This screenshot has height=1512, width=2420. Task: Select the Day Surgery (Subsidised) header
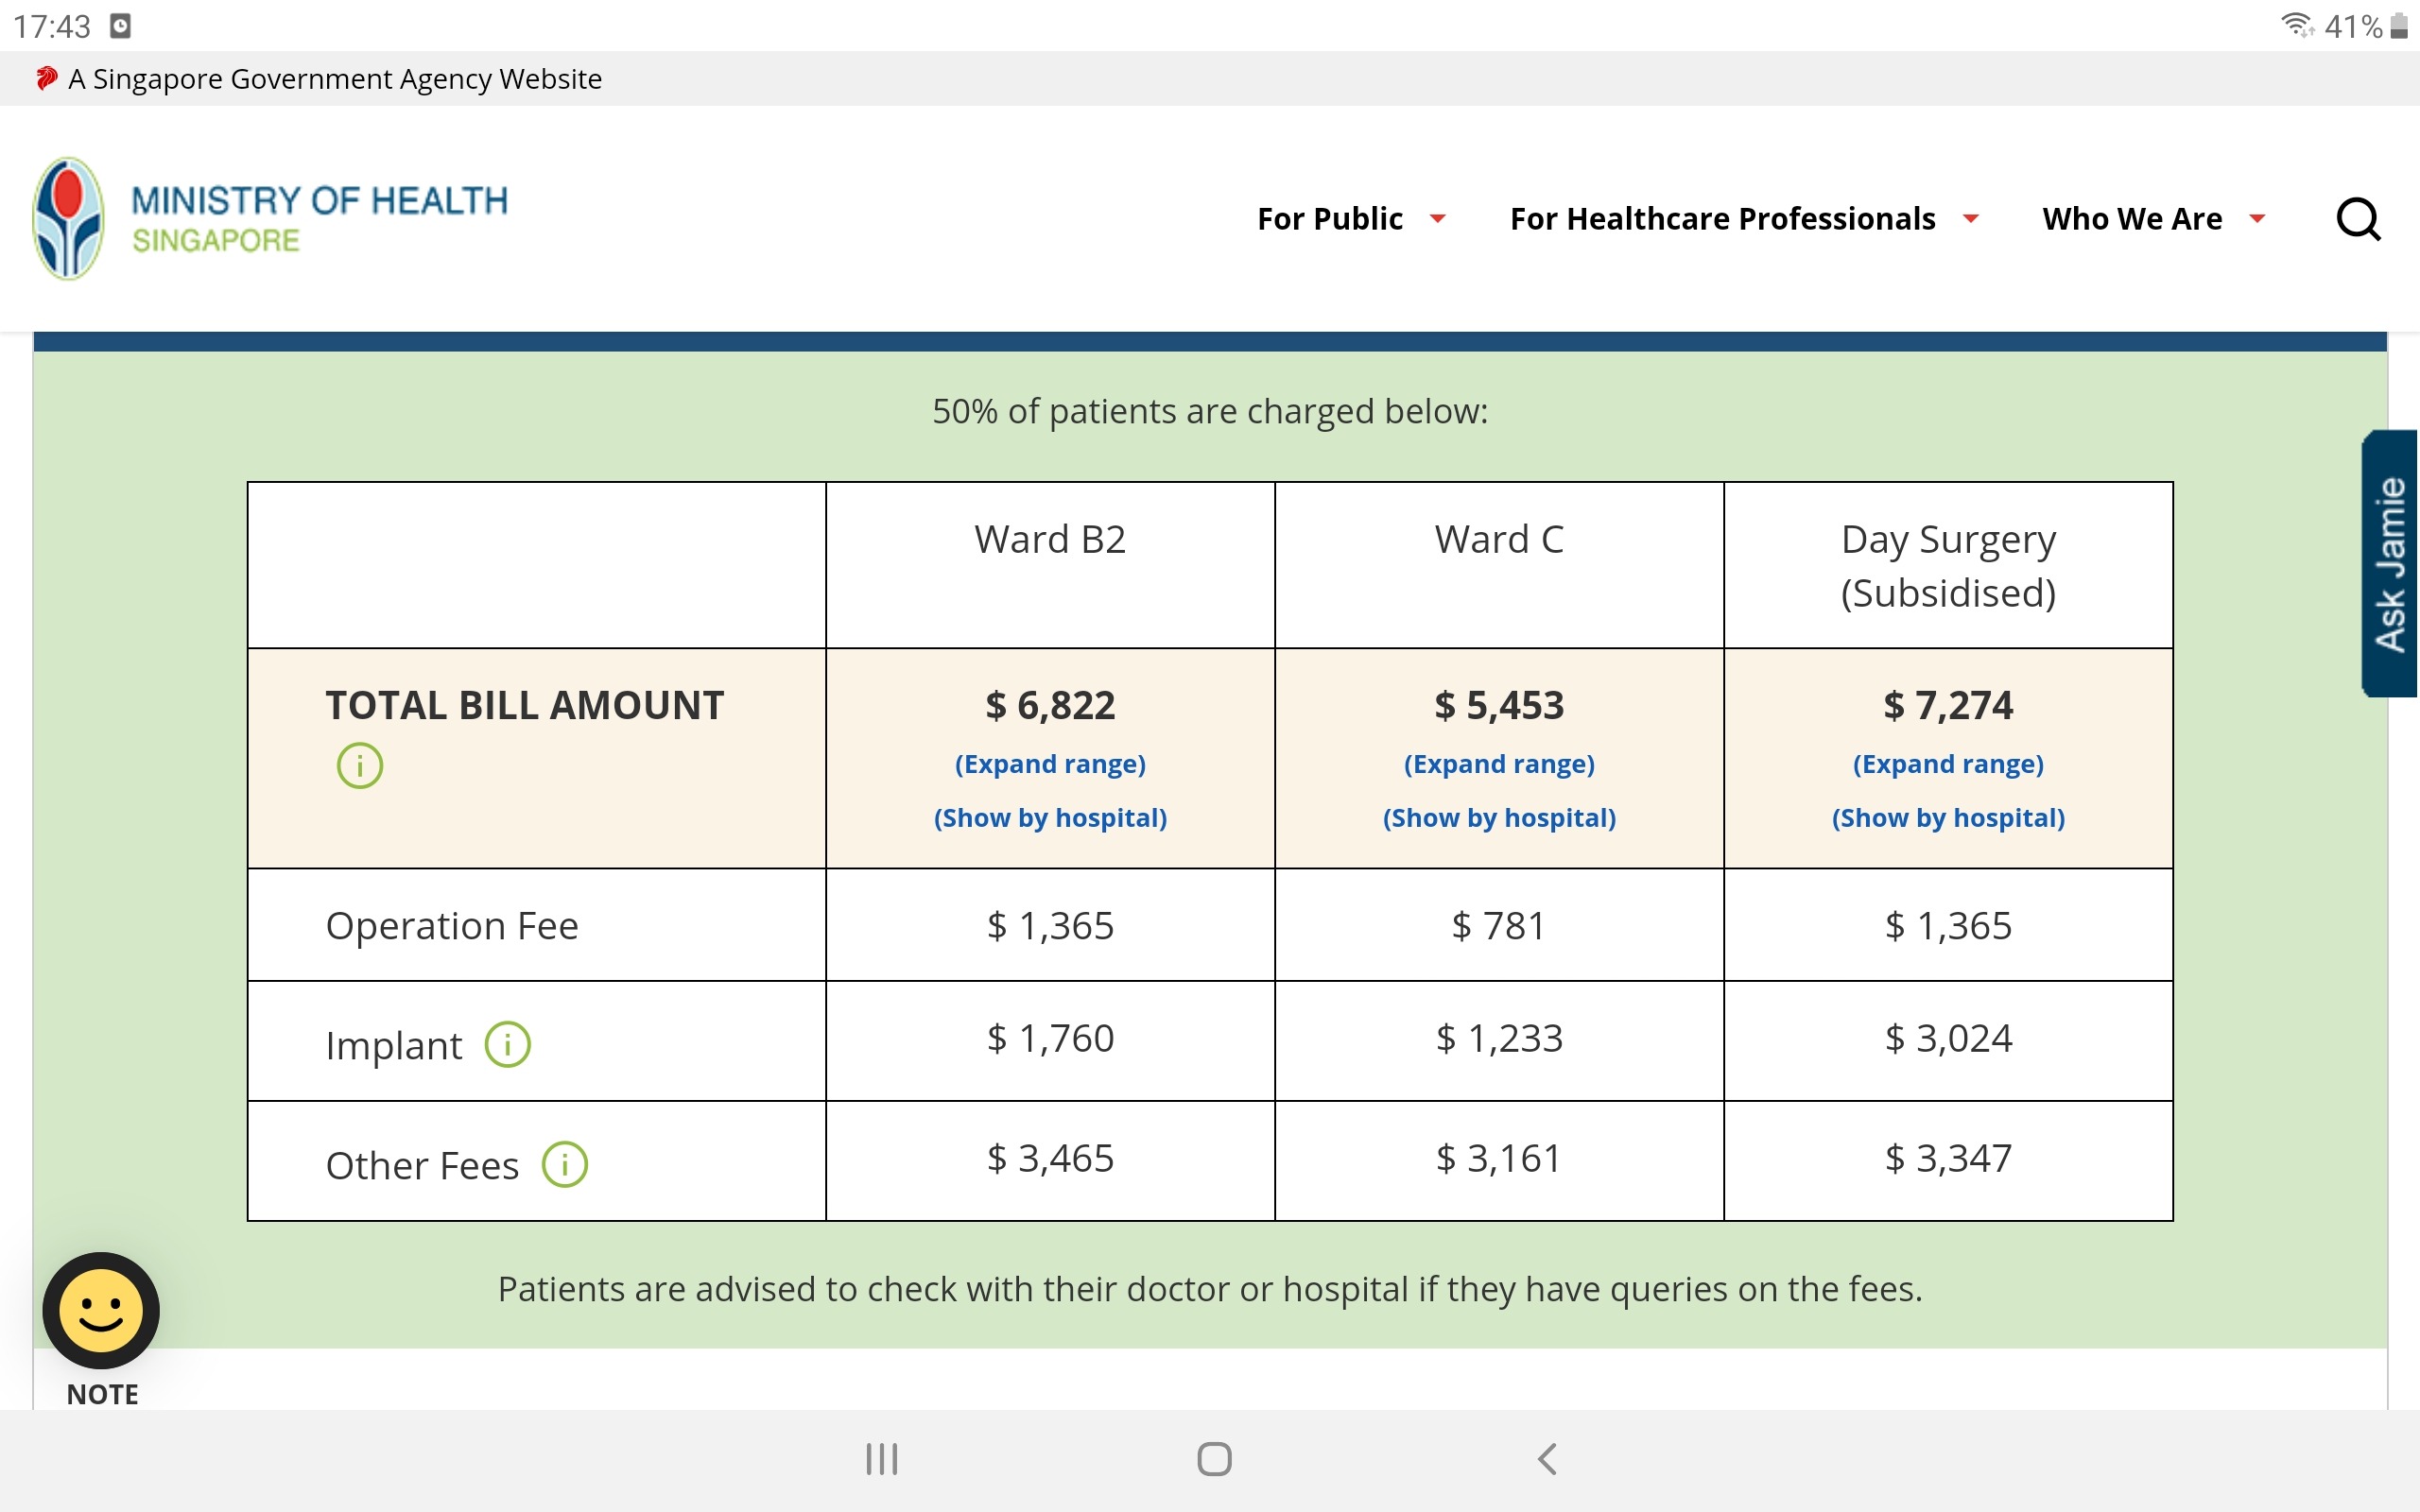[1948, 566]
